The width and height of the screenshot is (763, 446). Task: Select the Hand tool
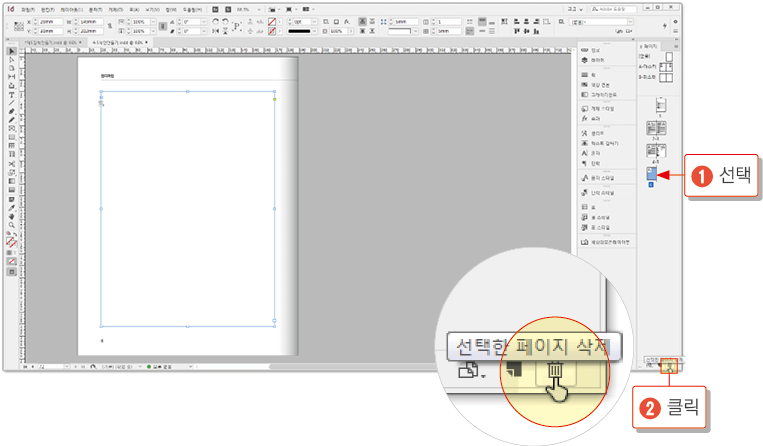[12, 216]
